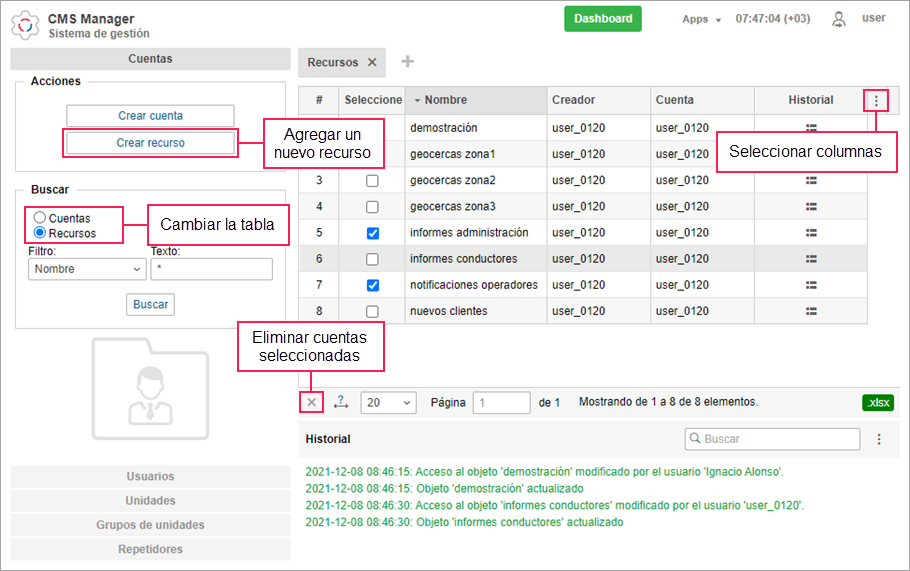Click log entry 'Objeto demostración actualizado'
The height and width of the screenshot is (571, 910).
click(445, 489)
